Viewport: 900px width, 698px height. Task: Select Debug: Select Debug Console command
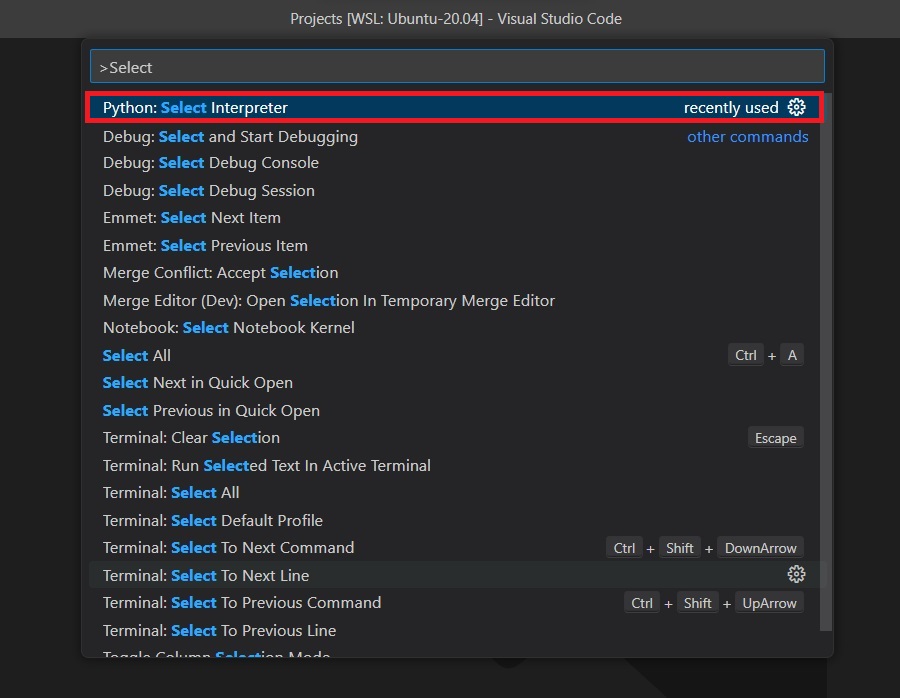455,163
